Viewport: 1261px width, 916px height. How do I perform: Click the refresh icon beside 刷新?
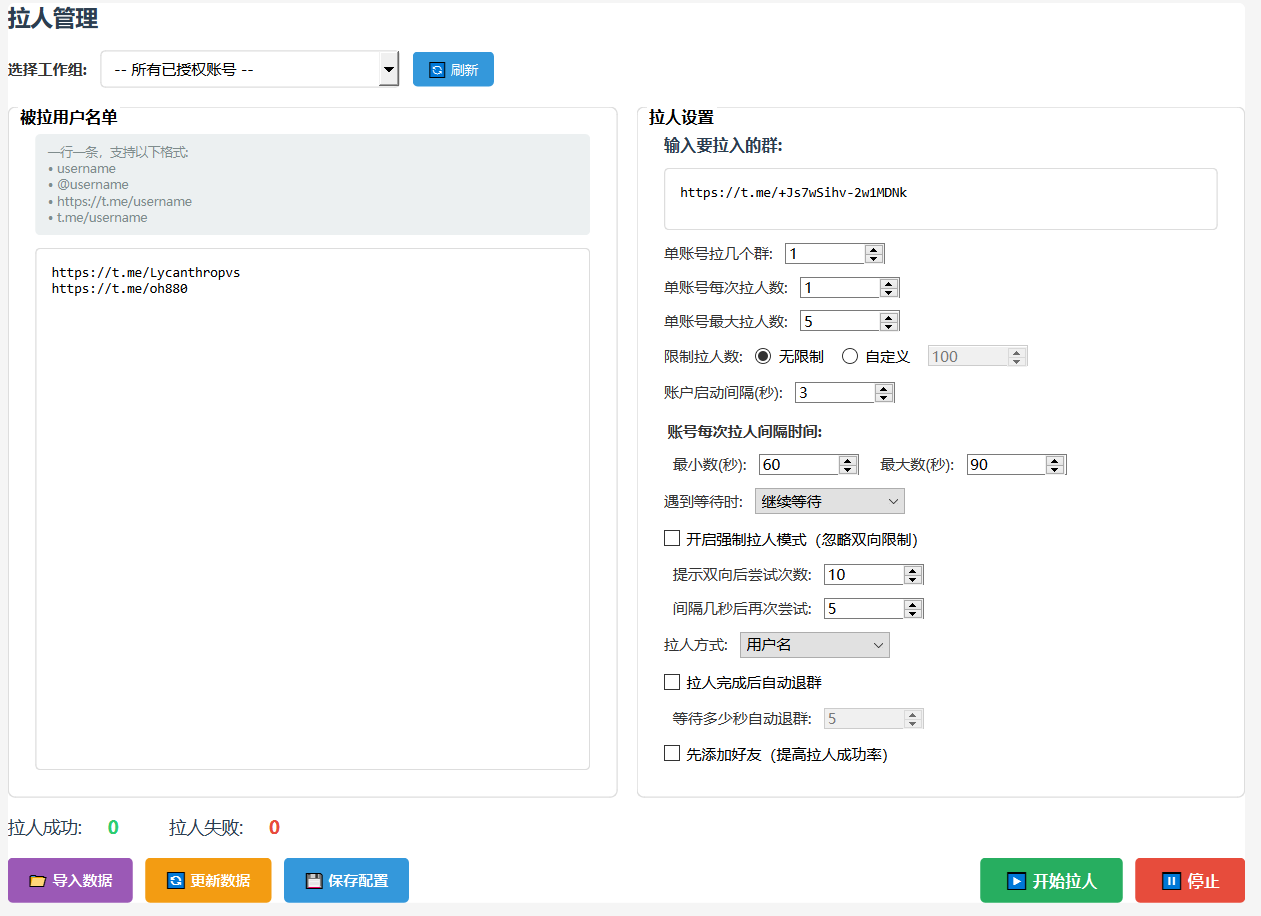pos(437,70)
